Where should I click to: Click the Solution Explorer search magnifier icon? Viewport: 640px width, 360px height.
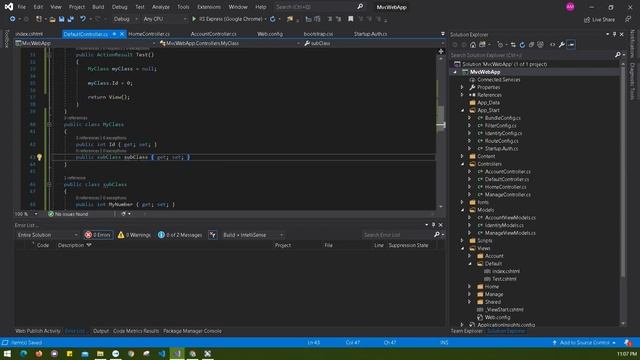[x=618, y=55]
